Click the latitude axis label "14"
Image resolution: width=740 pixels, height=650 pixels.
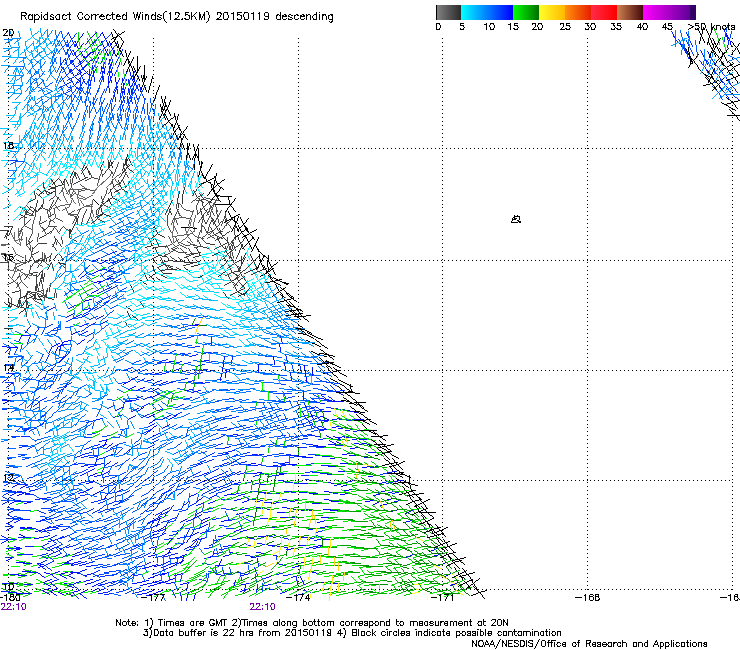point(8,367)
